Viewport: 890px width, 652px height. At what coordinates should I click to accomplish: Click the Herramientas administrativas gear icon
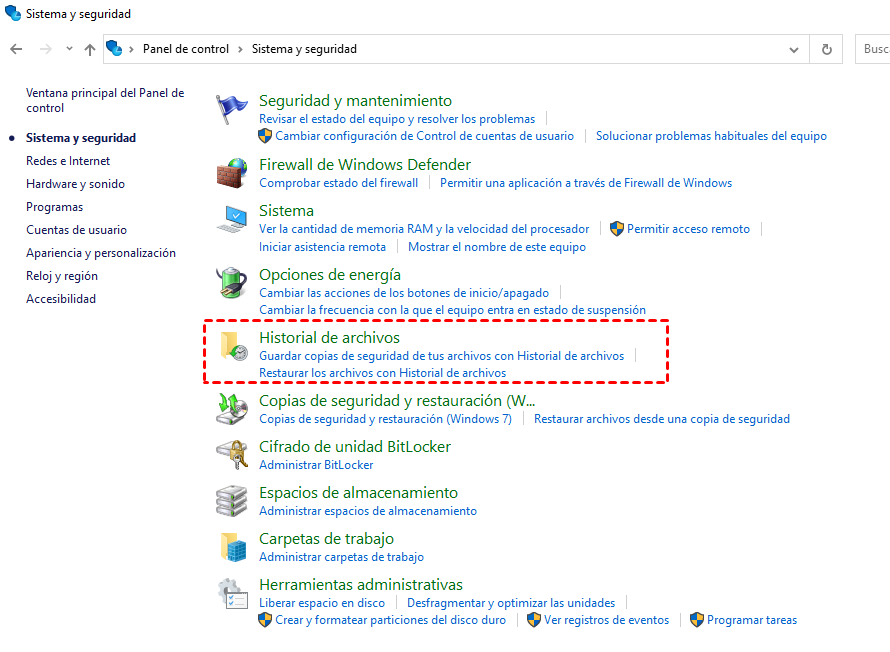click(233, 593)
